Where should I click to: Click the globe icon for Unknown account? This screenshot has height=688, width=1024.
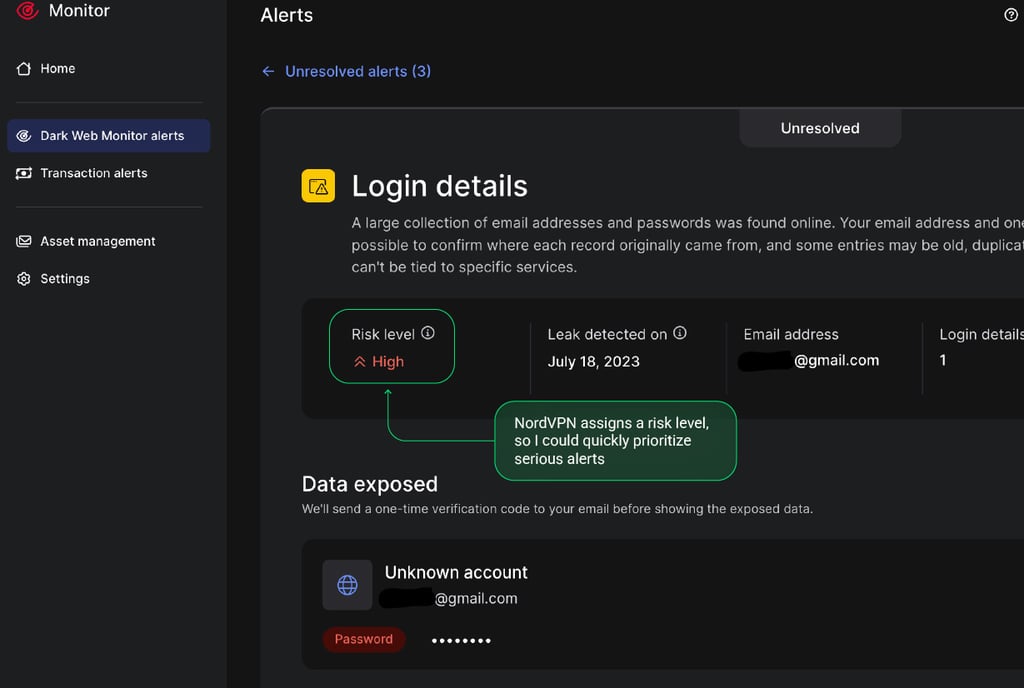347,585
